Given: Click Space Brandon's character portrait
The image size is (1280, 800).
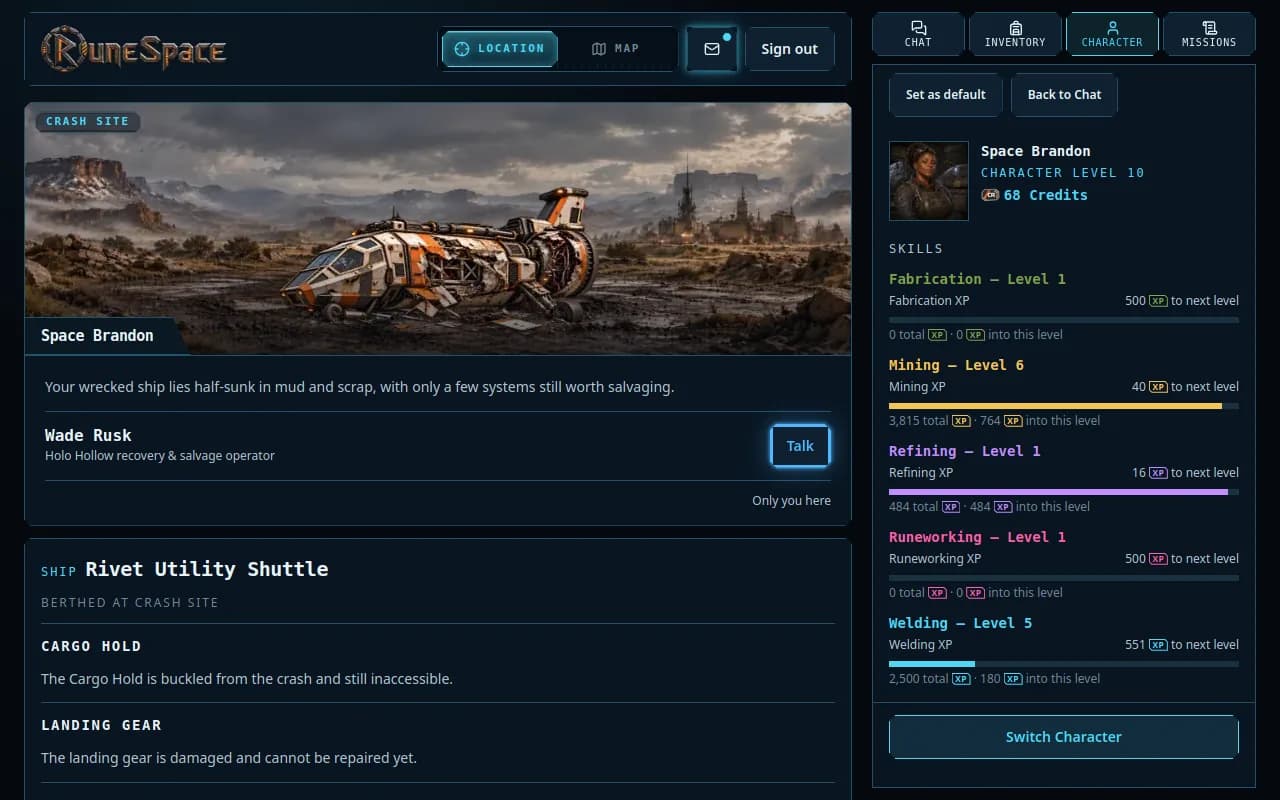Looking at the screenshot, I should coord(929,181).
